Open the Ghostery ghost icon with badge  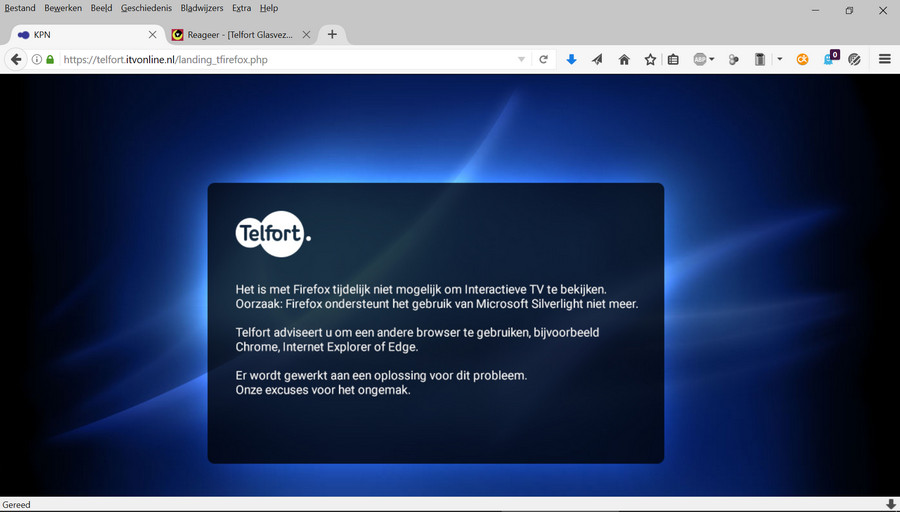click(831, 58)
